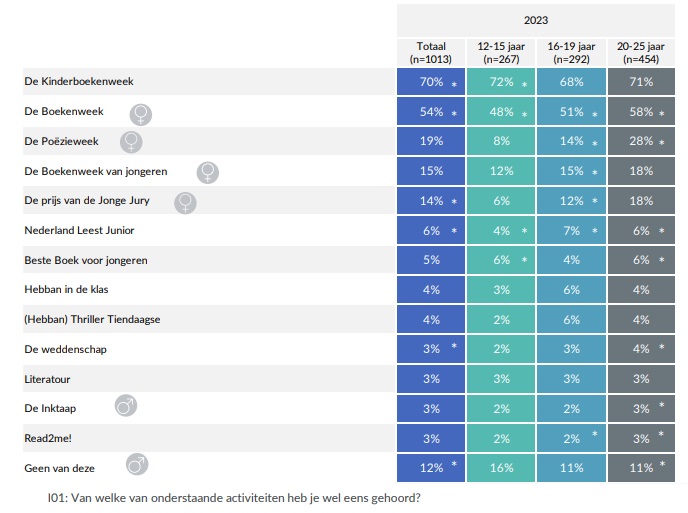688x513 pixels.
Task: Select the 12-15 jaar column header
Action: (x=500, y=52)
